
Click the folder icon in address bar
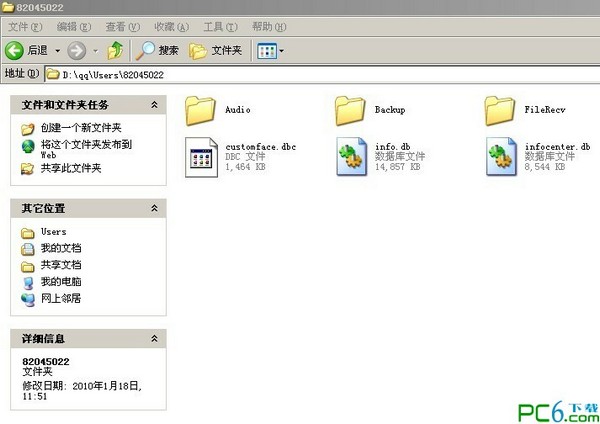(53, 74)
